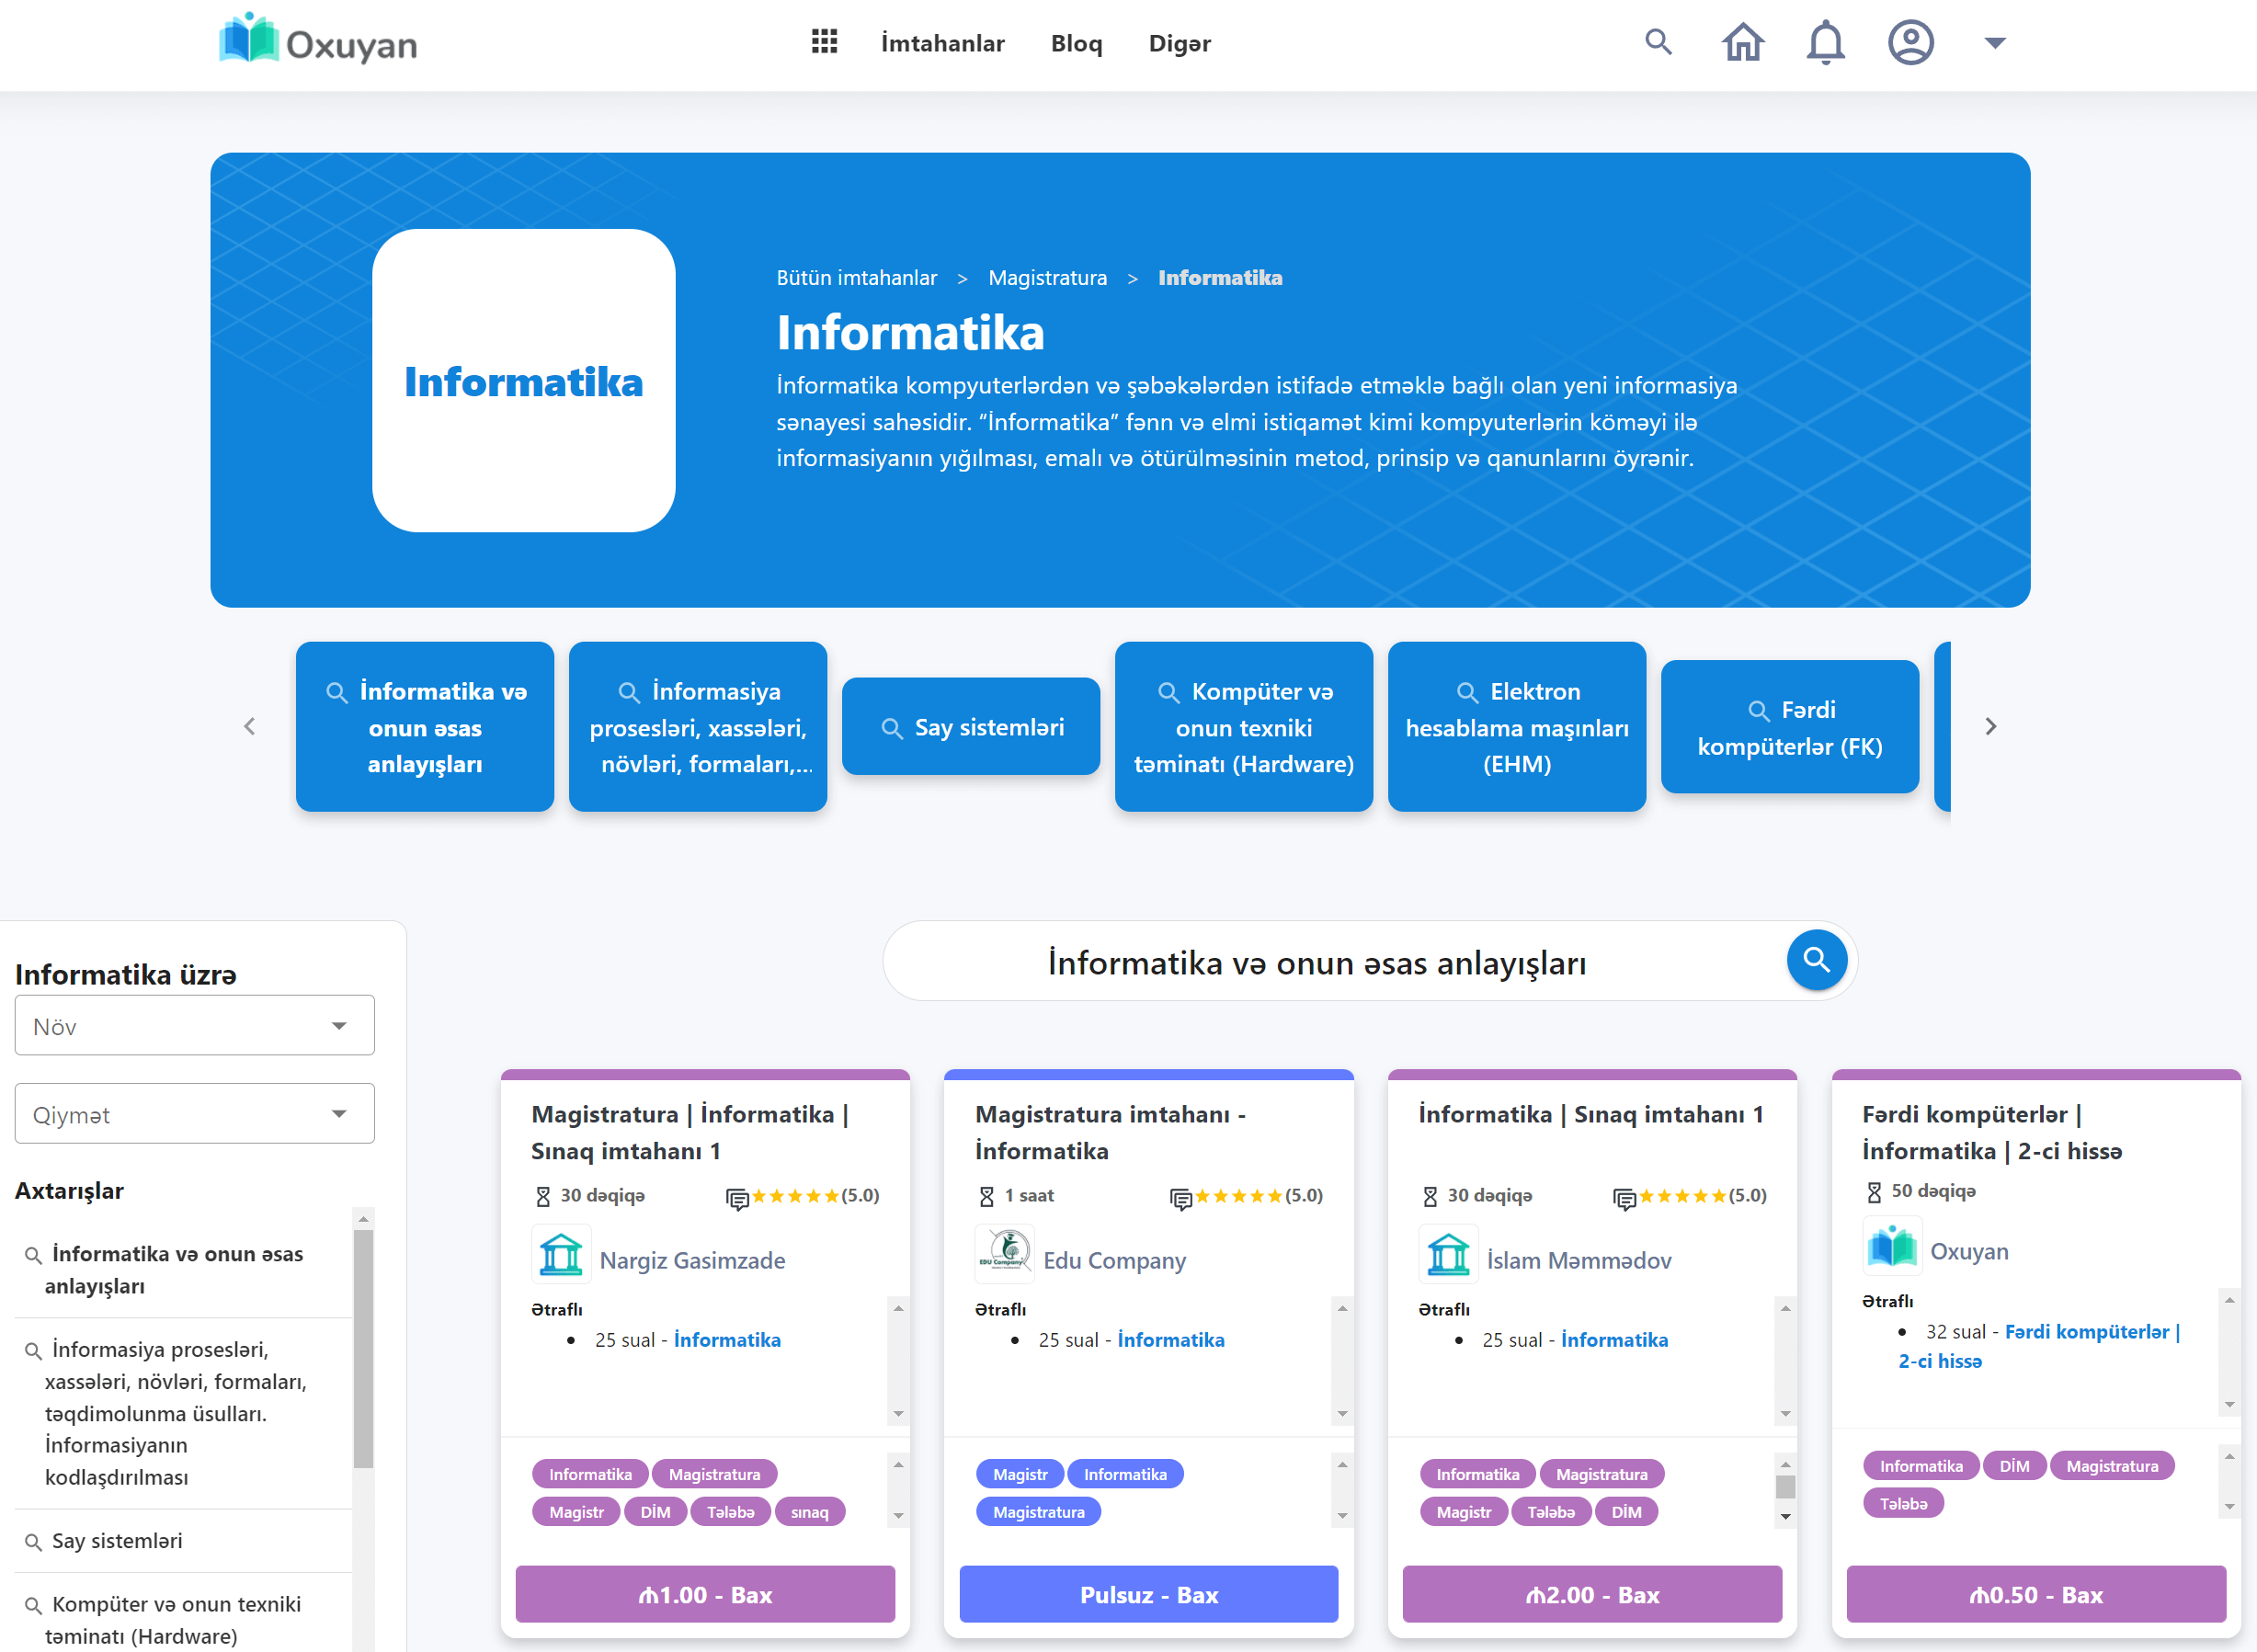Click hourglass icon beside 50 dəqiqə
This screenshot has width=2257, height=1652.
pyautogui.click(x=1874, y=1192)
